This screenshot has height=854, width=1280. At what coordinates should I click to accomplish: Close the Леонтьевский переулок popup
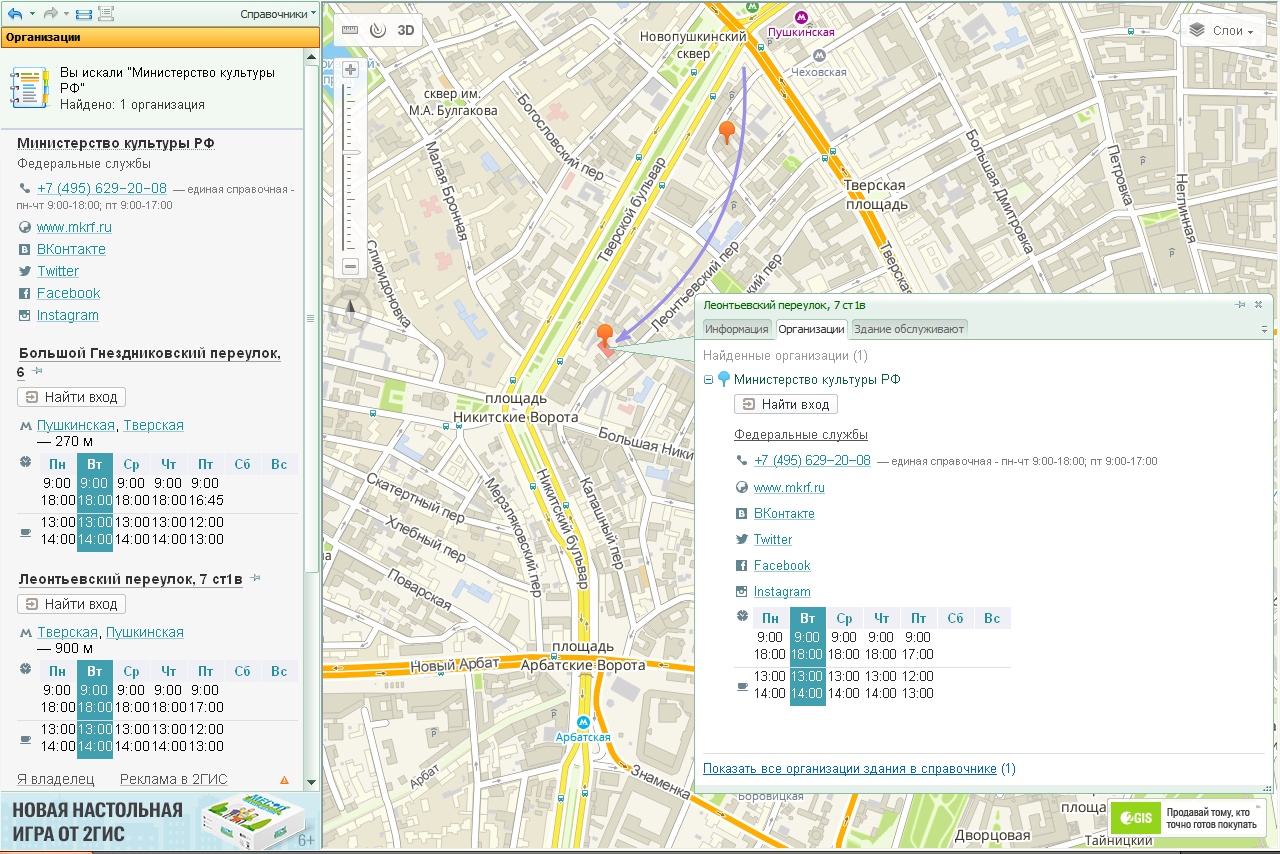[x=1258, y=304]
